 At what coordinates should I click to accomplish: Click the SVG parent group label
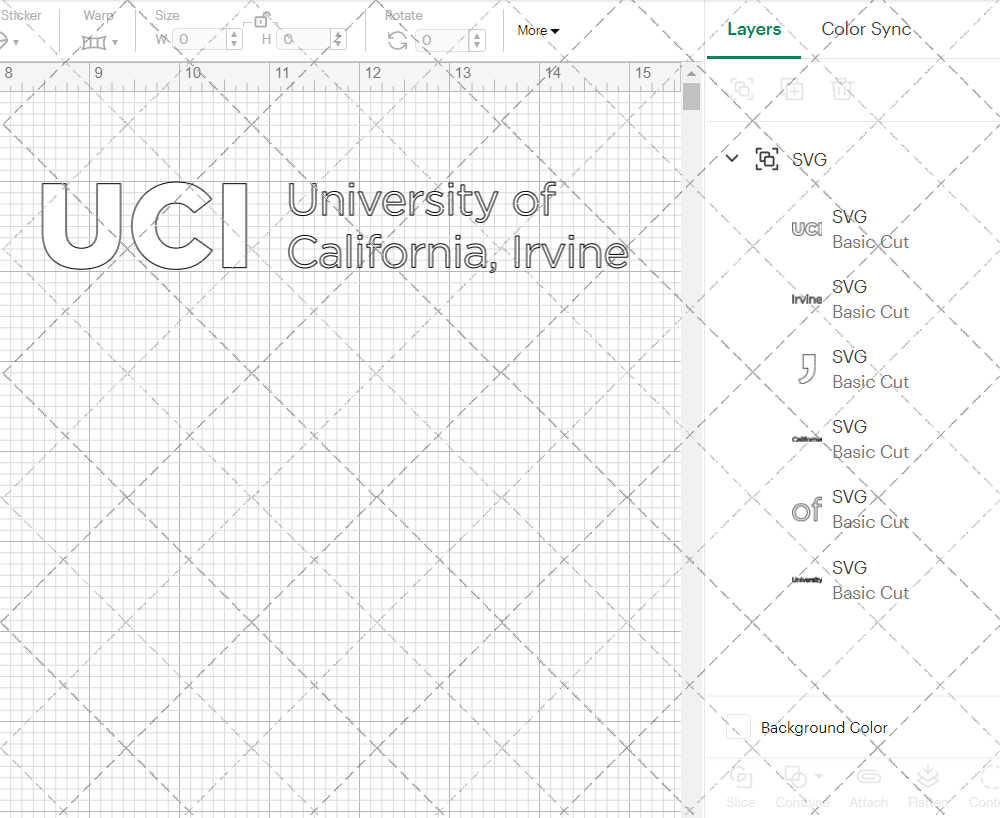click(810, 159)
